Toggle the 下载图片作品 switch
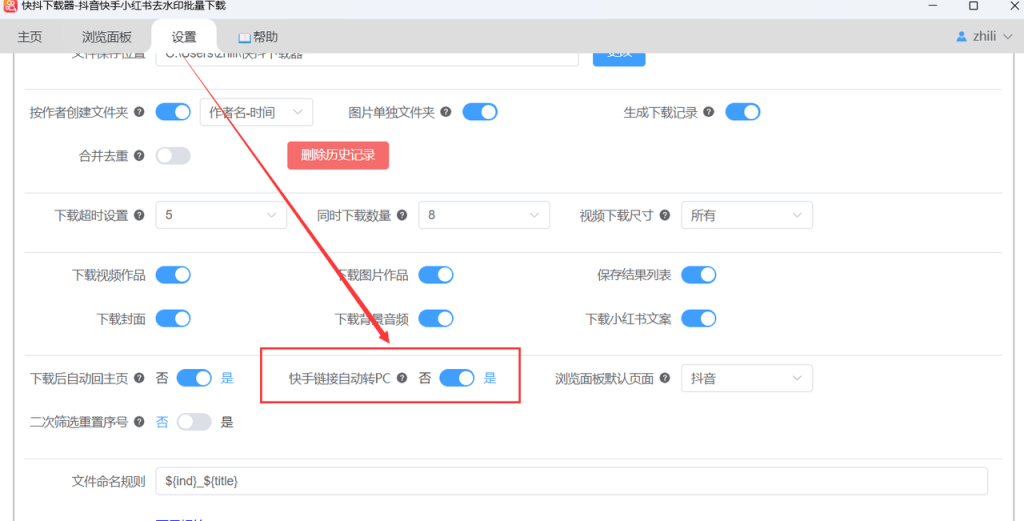The image size is (1024, 521). 436,275
